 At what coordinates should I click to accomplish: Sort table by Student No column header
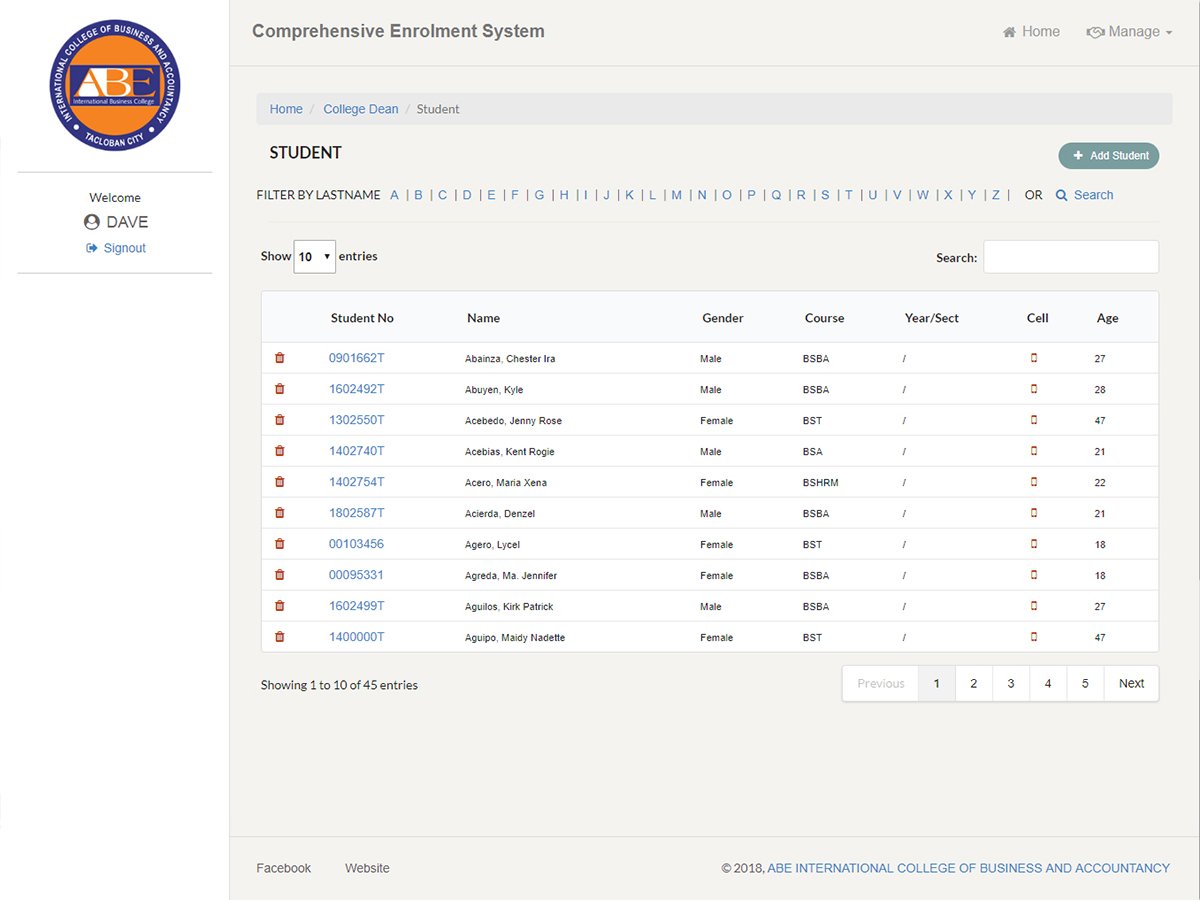pyautogui.click(x=362, y=318)
